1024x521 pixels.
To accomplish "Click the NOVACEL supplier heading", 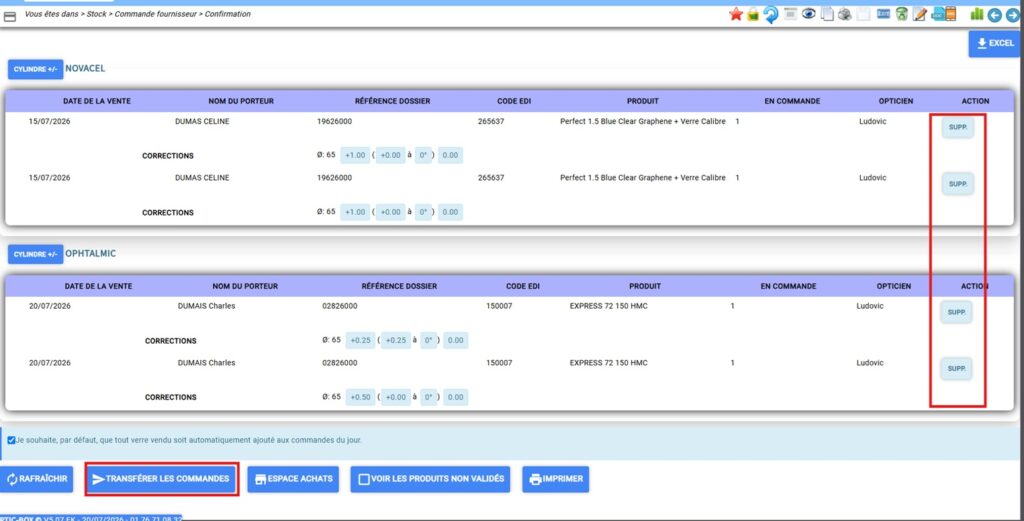I will (85, 69).
